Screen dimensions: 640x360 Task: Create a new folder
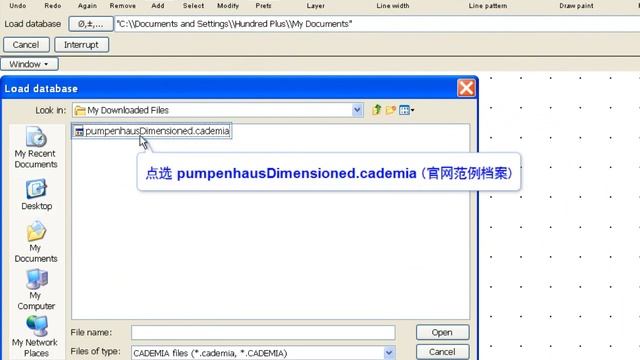click(391, 110)
